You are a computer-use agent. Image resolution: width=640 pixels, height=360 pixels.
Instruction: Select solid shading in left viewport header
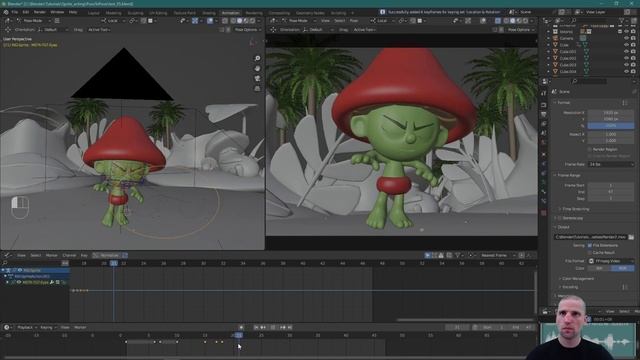(240, 20)
